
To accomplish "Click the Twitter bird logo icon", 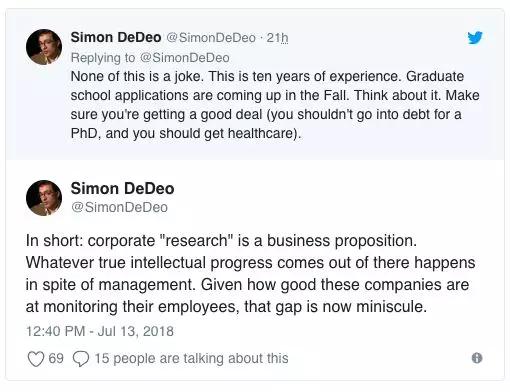I will 475,37.
